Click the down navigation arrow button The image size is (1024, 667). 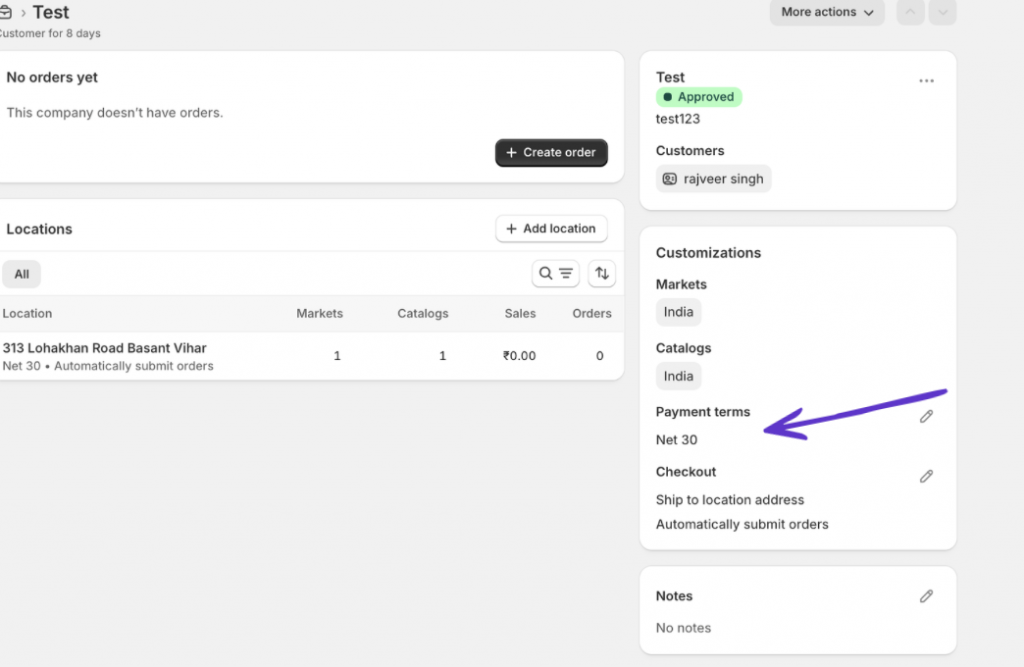[x=941, y=12]
